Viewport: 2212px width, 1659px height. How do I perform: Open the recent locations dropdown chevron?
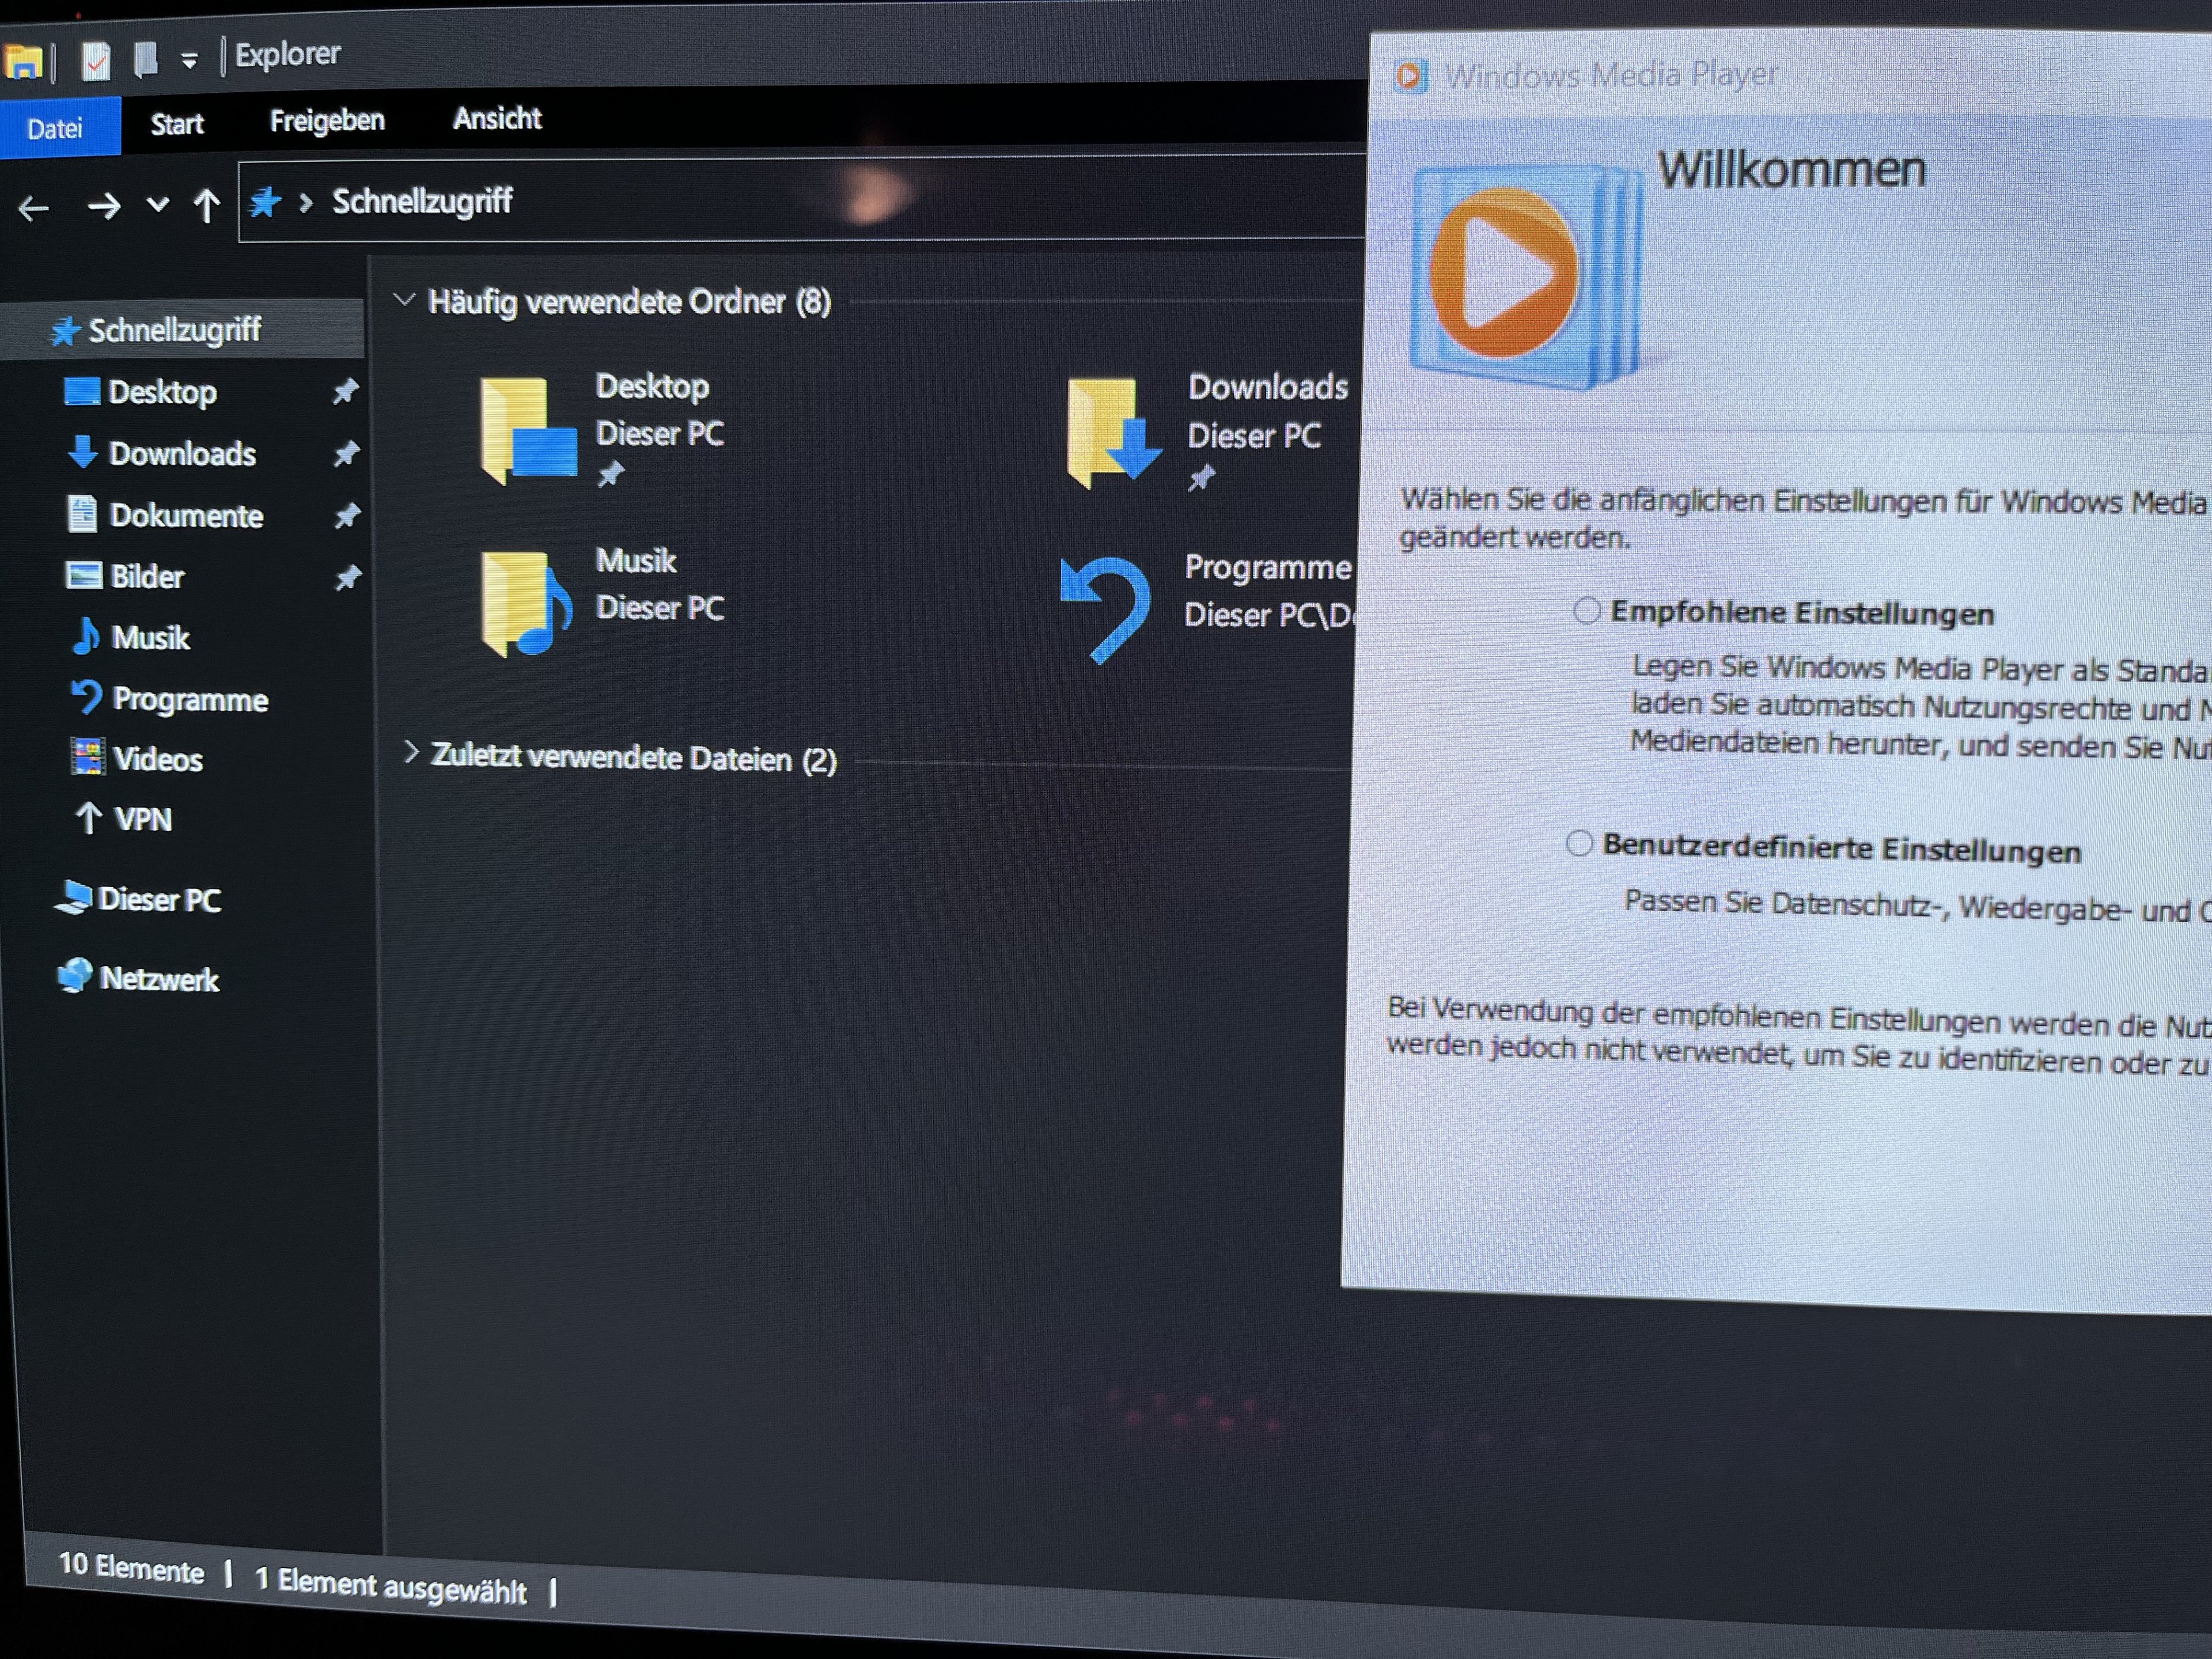(x=157, y=205)
